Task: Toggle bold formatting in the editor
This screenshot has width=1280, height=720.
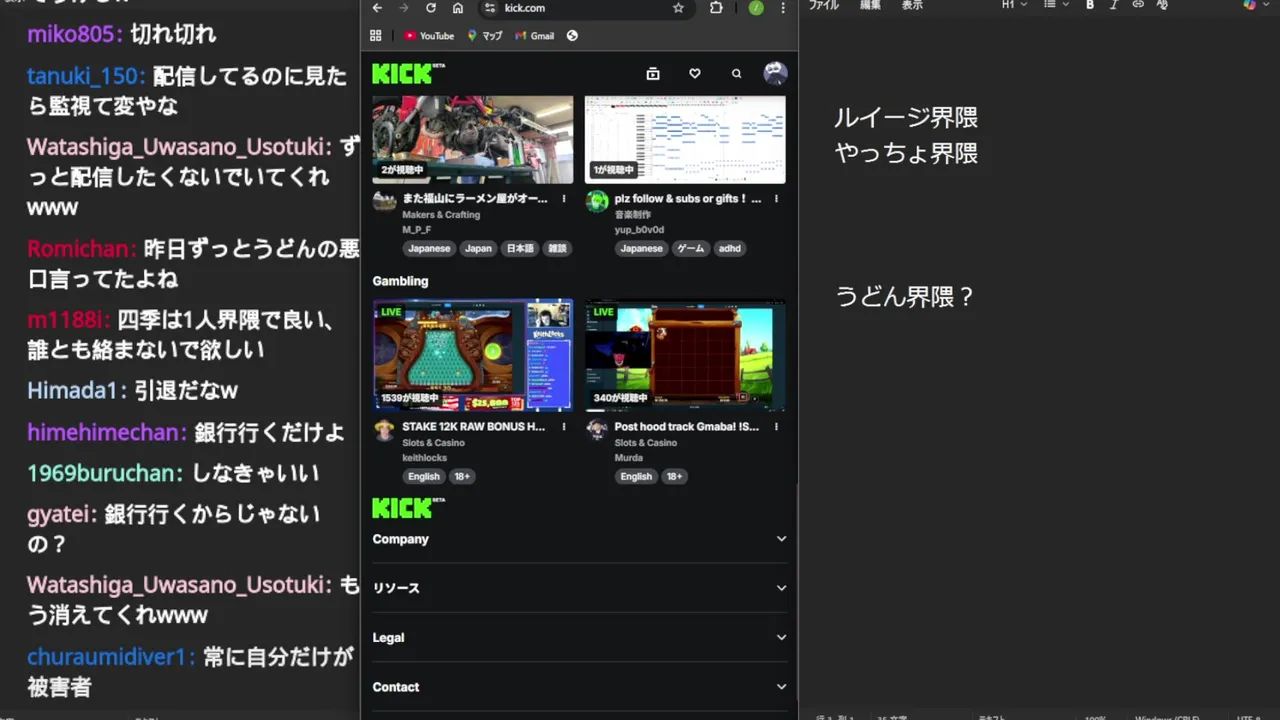Action: click(1090, 5)
